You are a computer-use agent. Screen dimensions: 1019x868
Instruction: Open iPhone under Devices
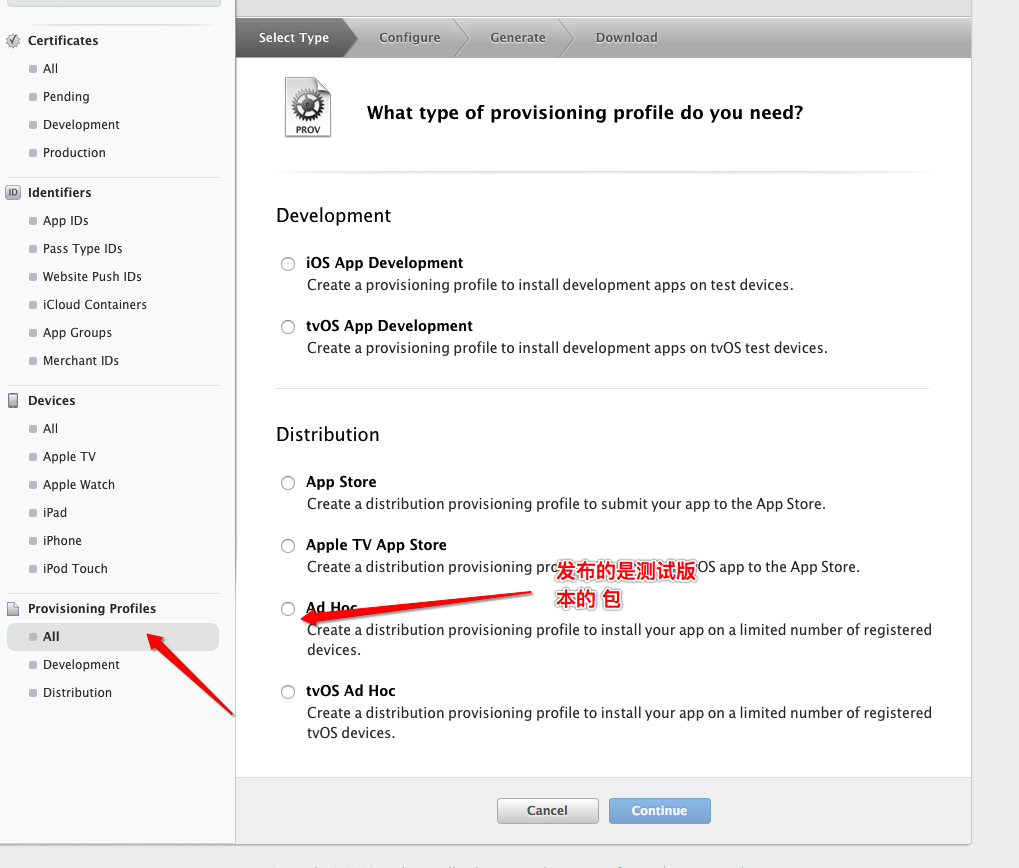62,541
